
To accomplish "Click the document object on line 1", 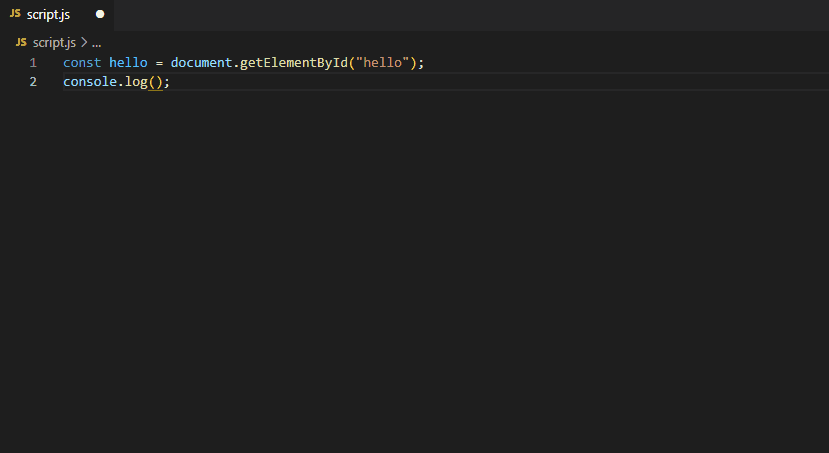I will [x=201, y=63].
